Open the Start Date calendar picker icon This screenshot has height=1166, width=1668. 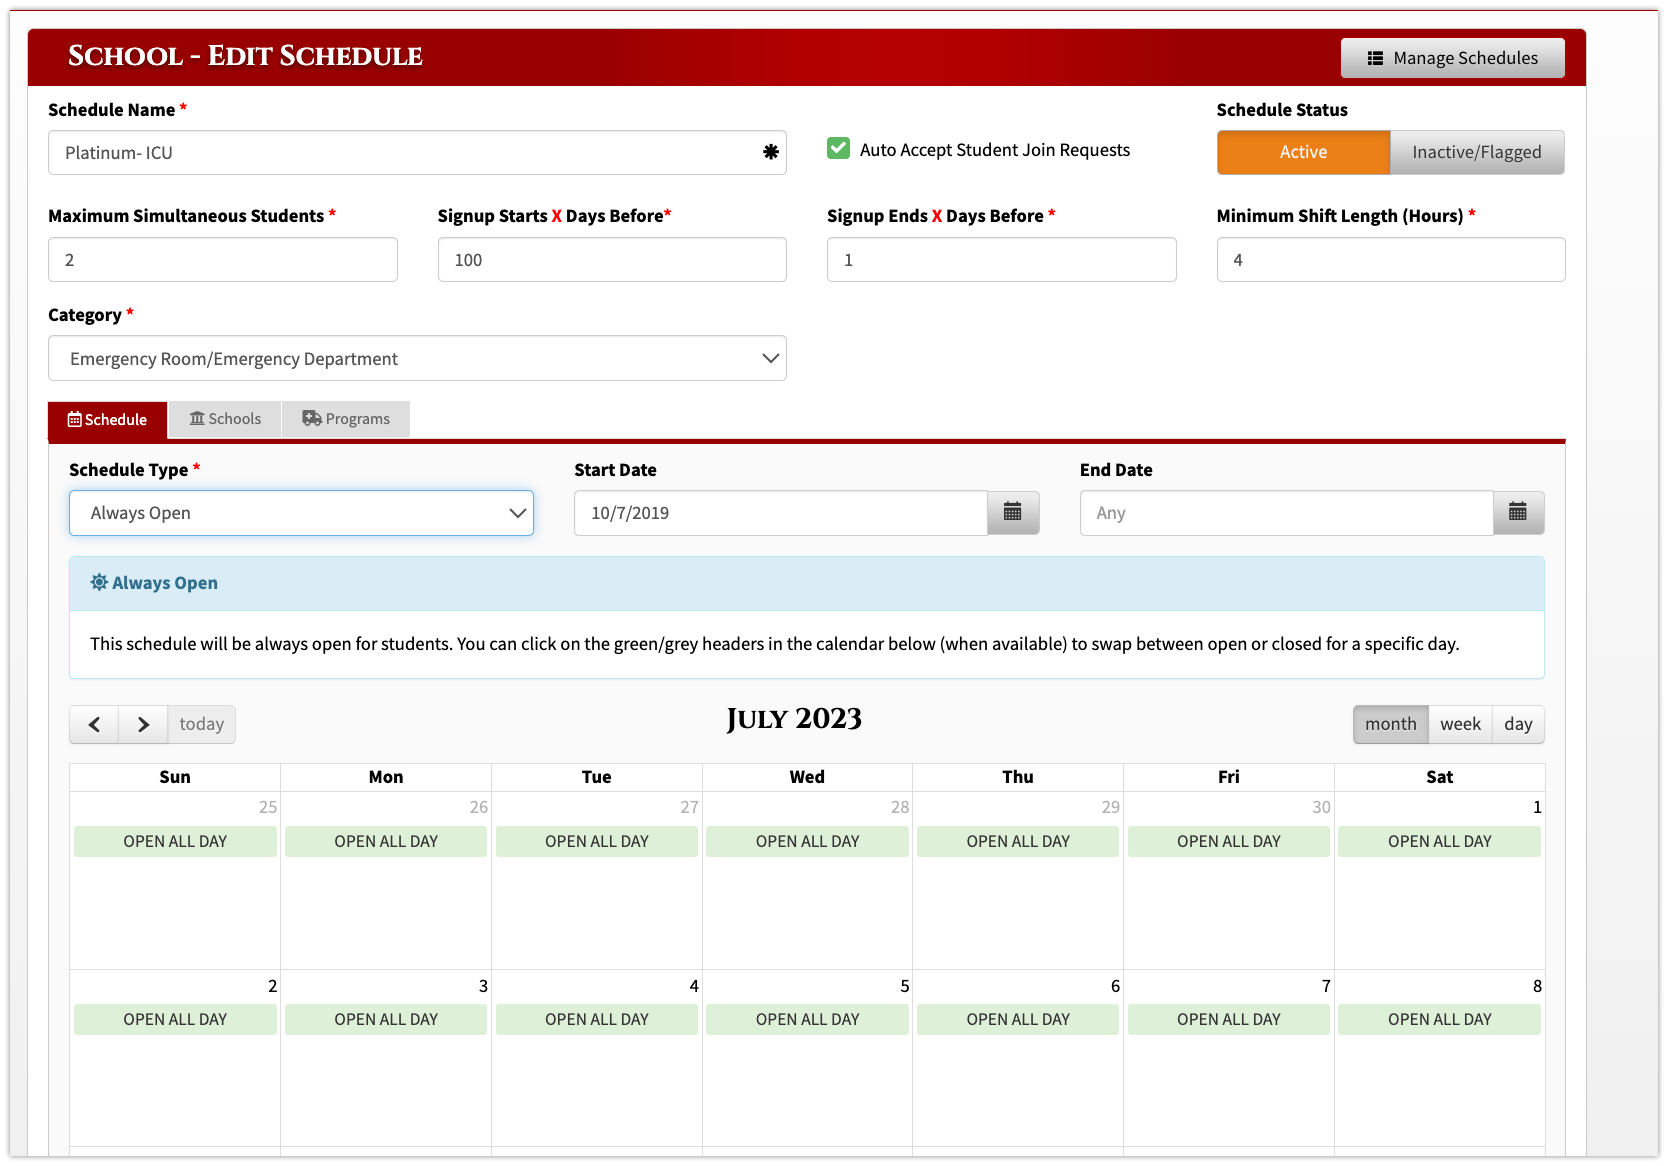tap(1013, 513)
